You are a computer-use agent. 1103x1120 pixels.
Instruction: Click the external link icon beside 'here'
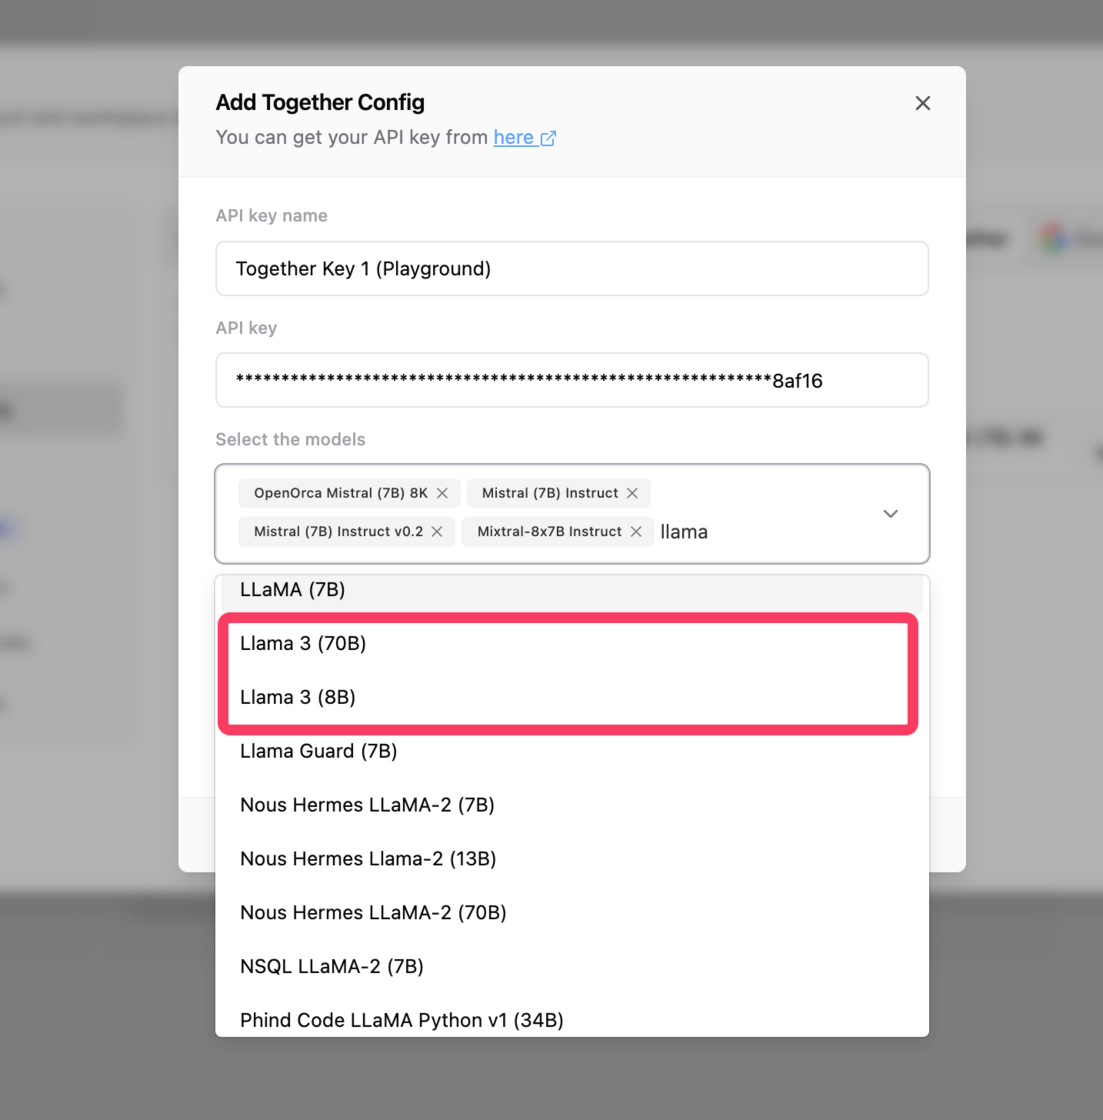point(548,138)
